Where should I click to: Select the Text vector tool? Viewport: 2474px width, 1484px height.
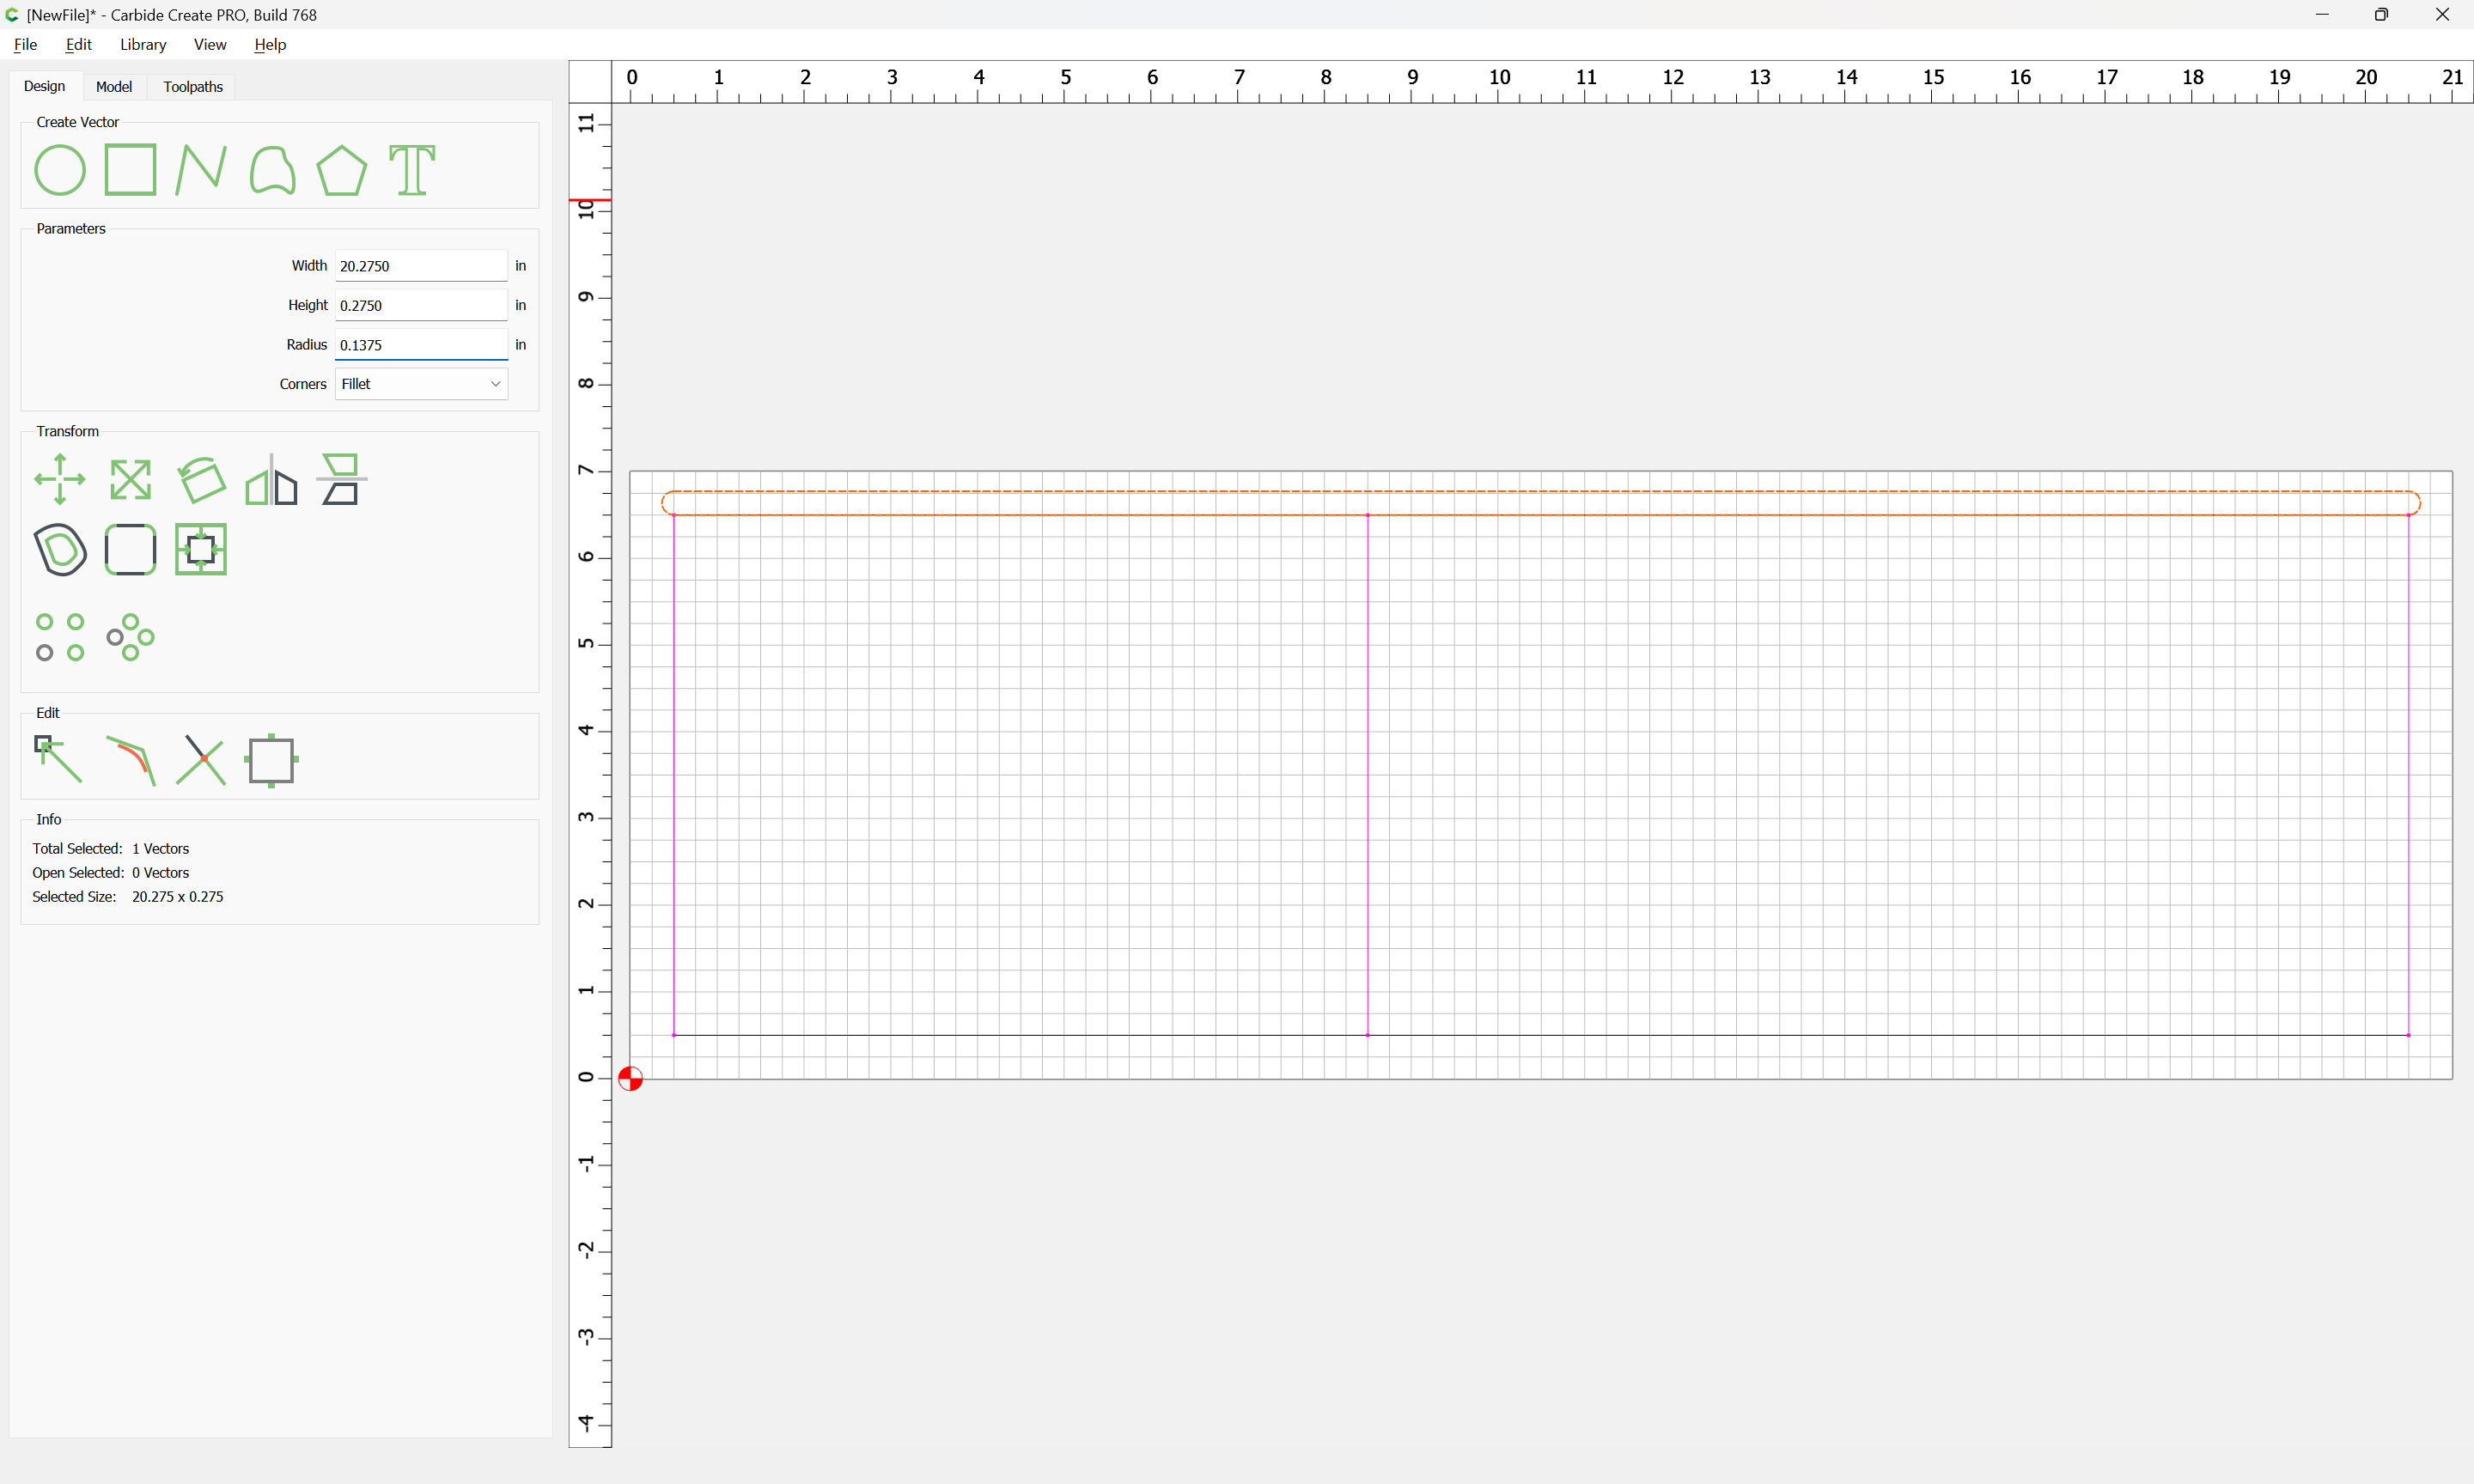(412, 170)
